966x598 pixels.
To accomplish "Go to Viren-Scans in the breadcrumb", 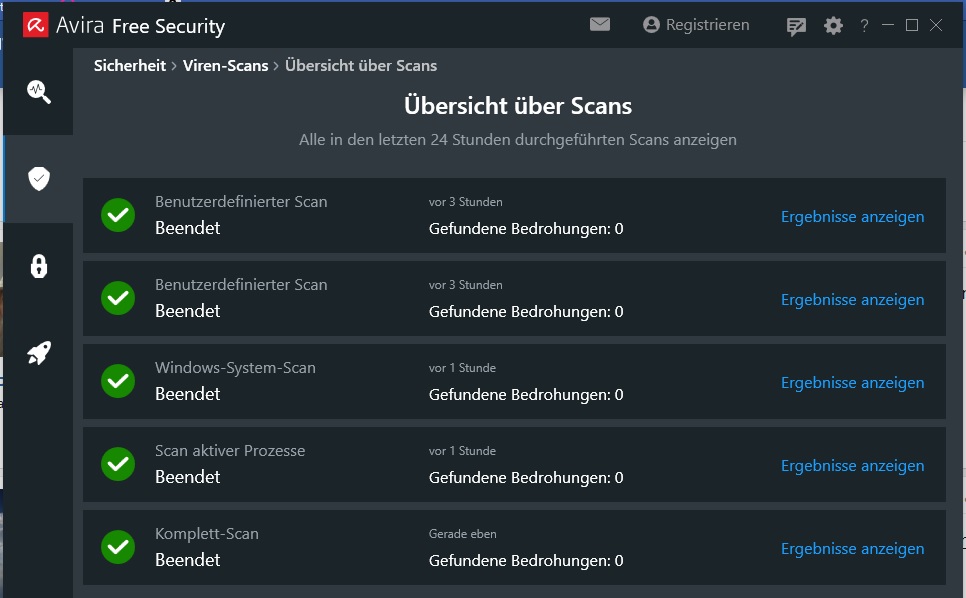I will pyautogui.click(x=225, y=66).
